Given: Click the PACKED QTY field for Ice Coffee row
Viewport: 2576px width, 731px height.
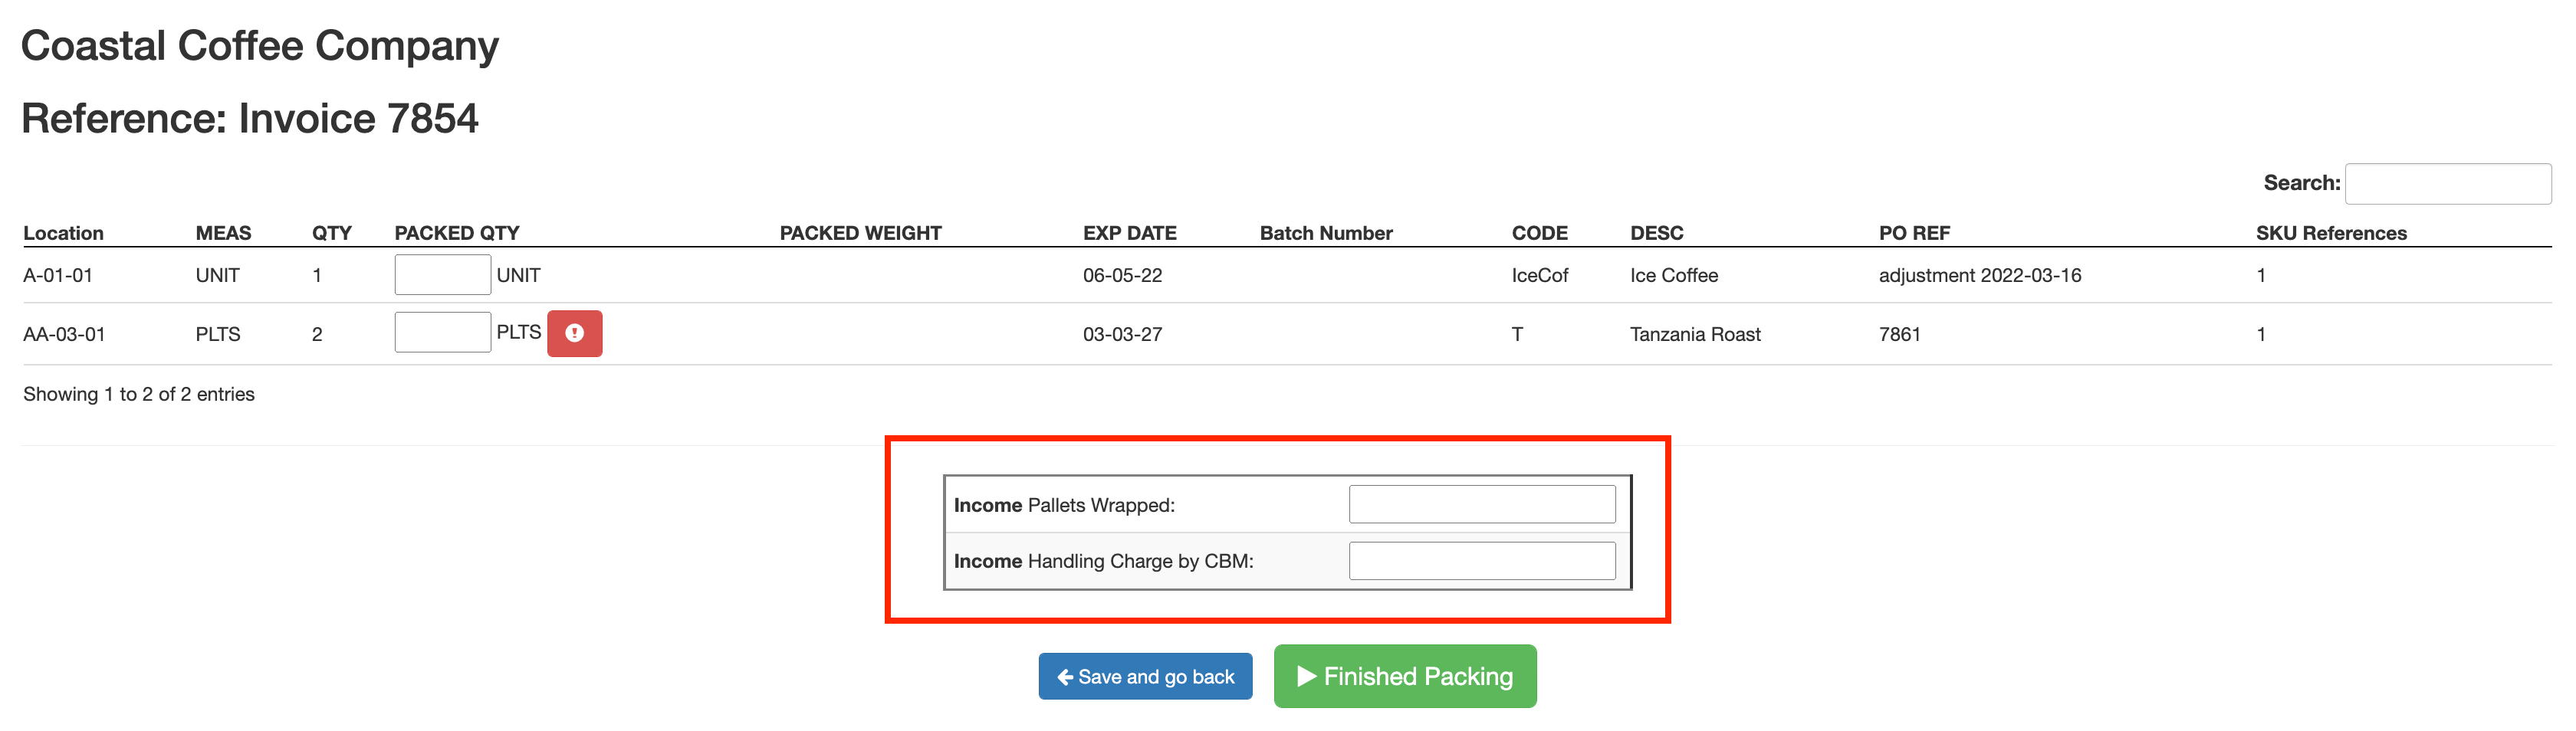Looking at the screenshot, I should [442, 274].
